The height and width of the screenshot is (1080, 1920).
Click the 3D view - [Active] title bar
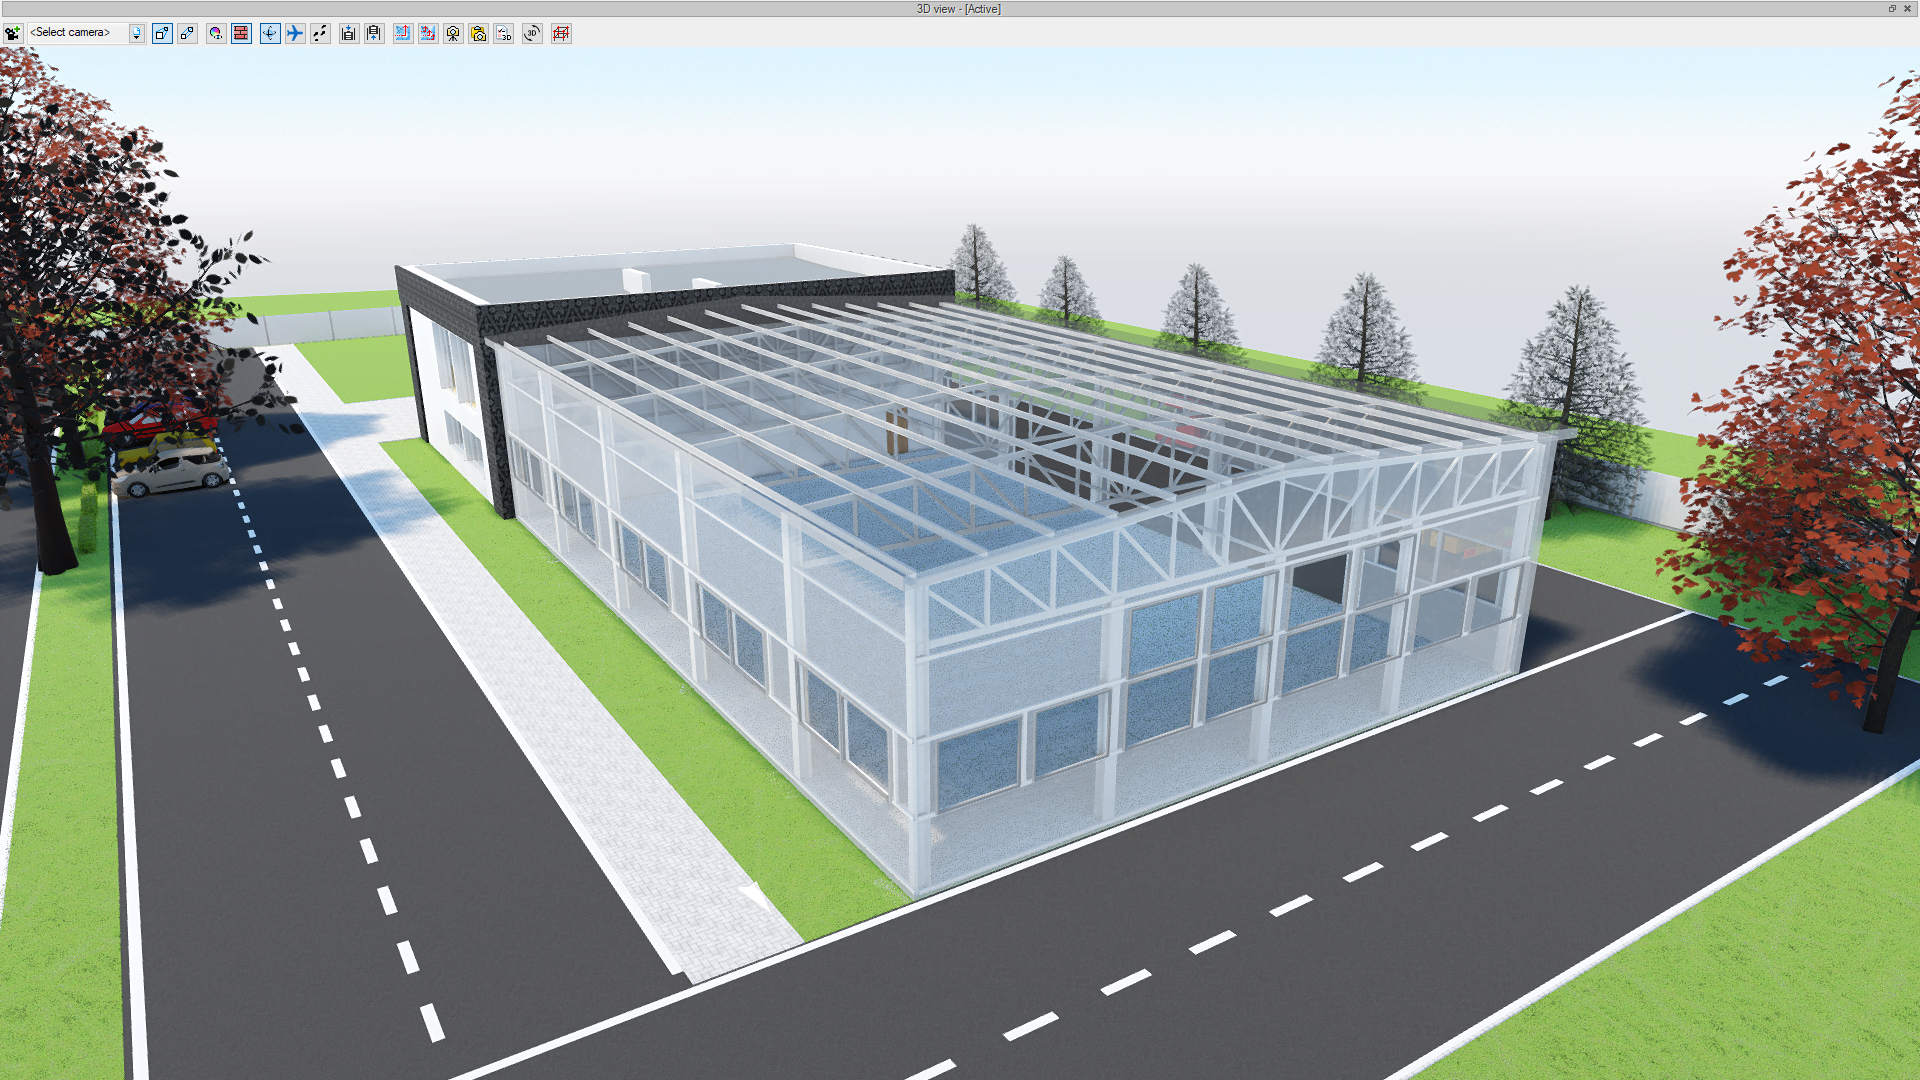[x=958, y=9]
